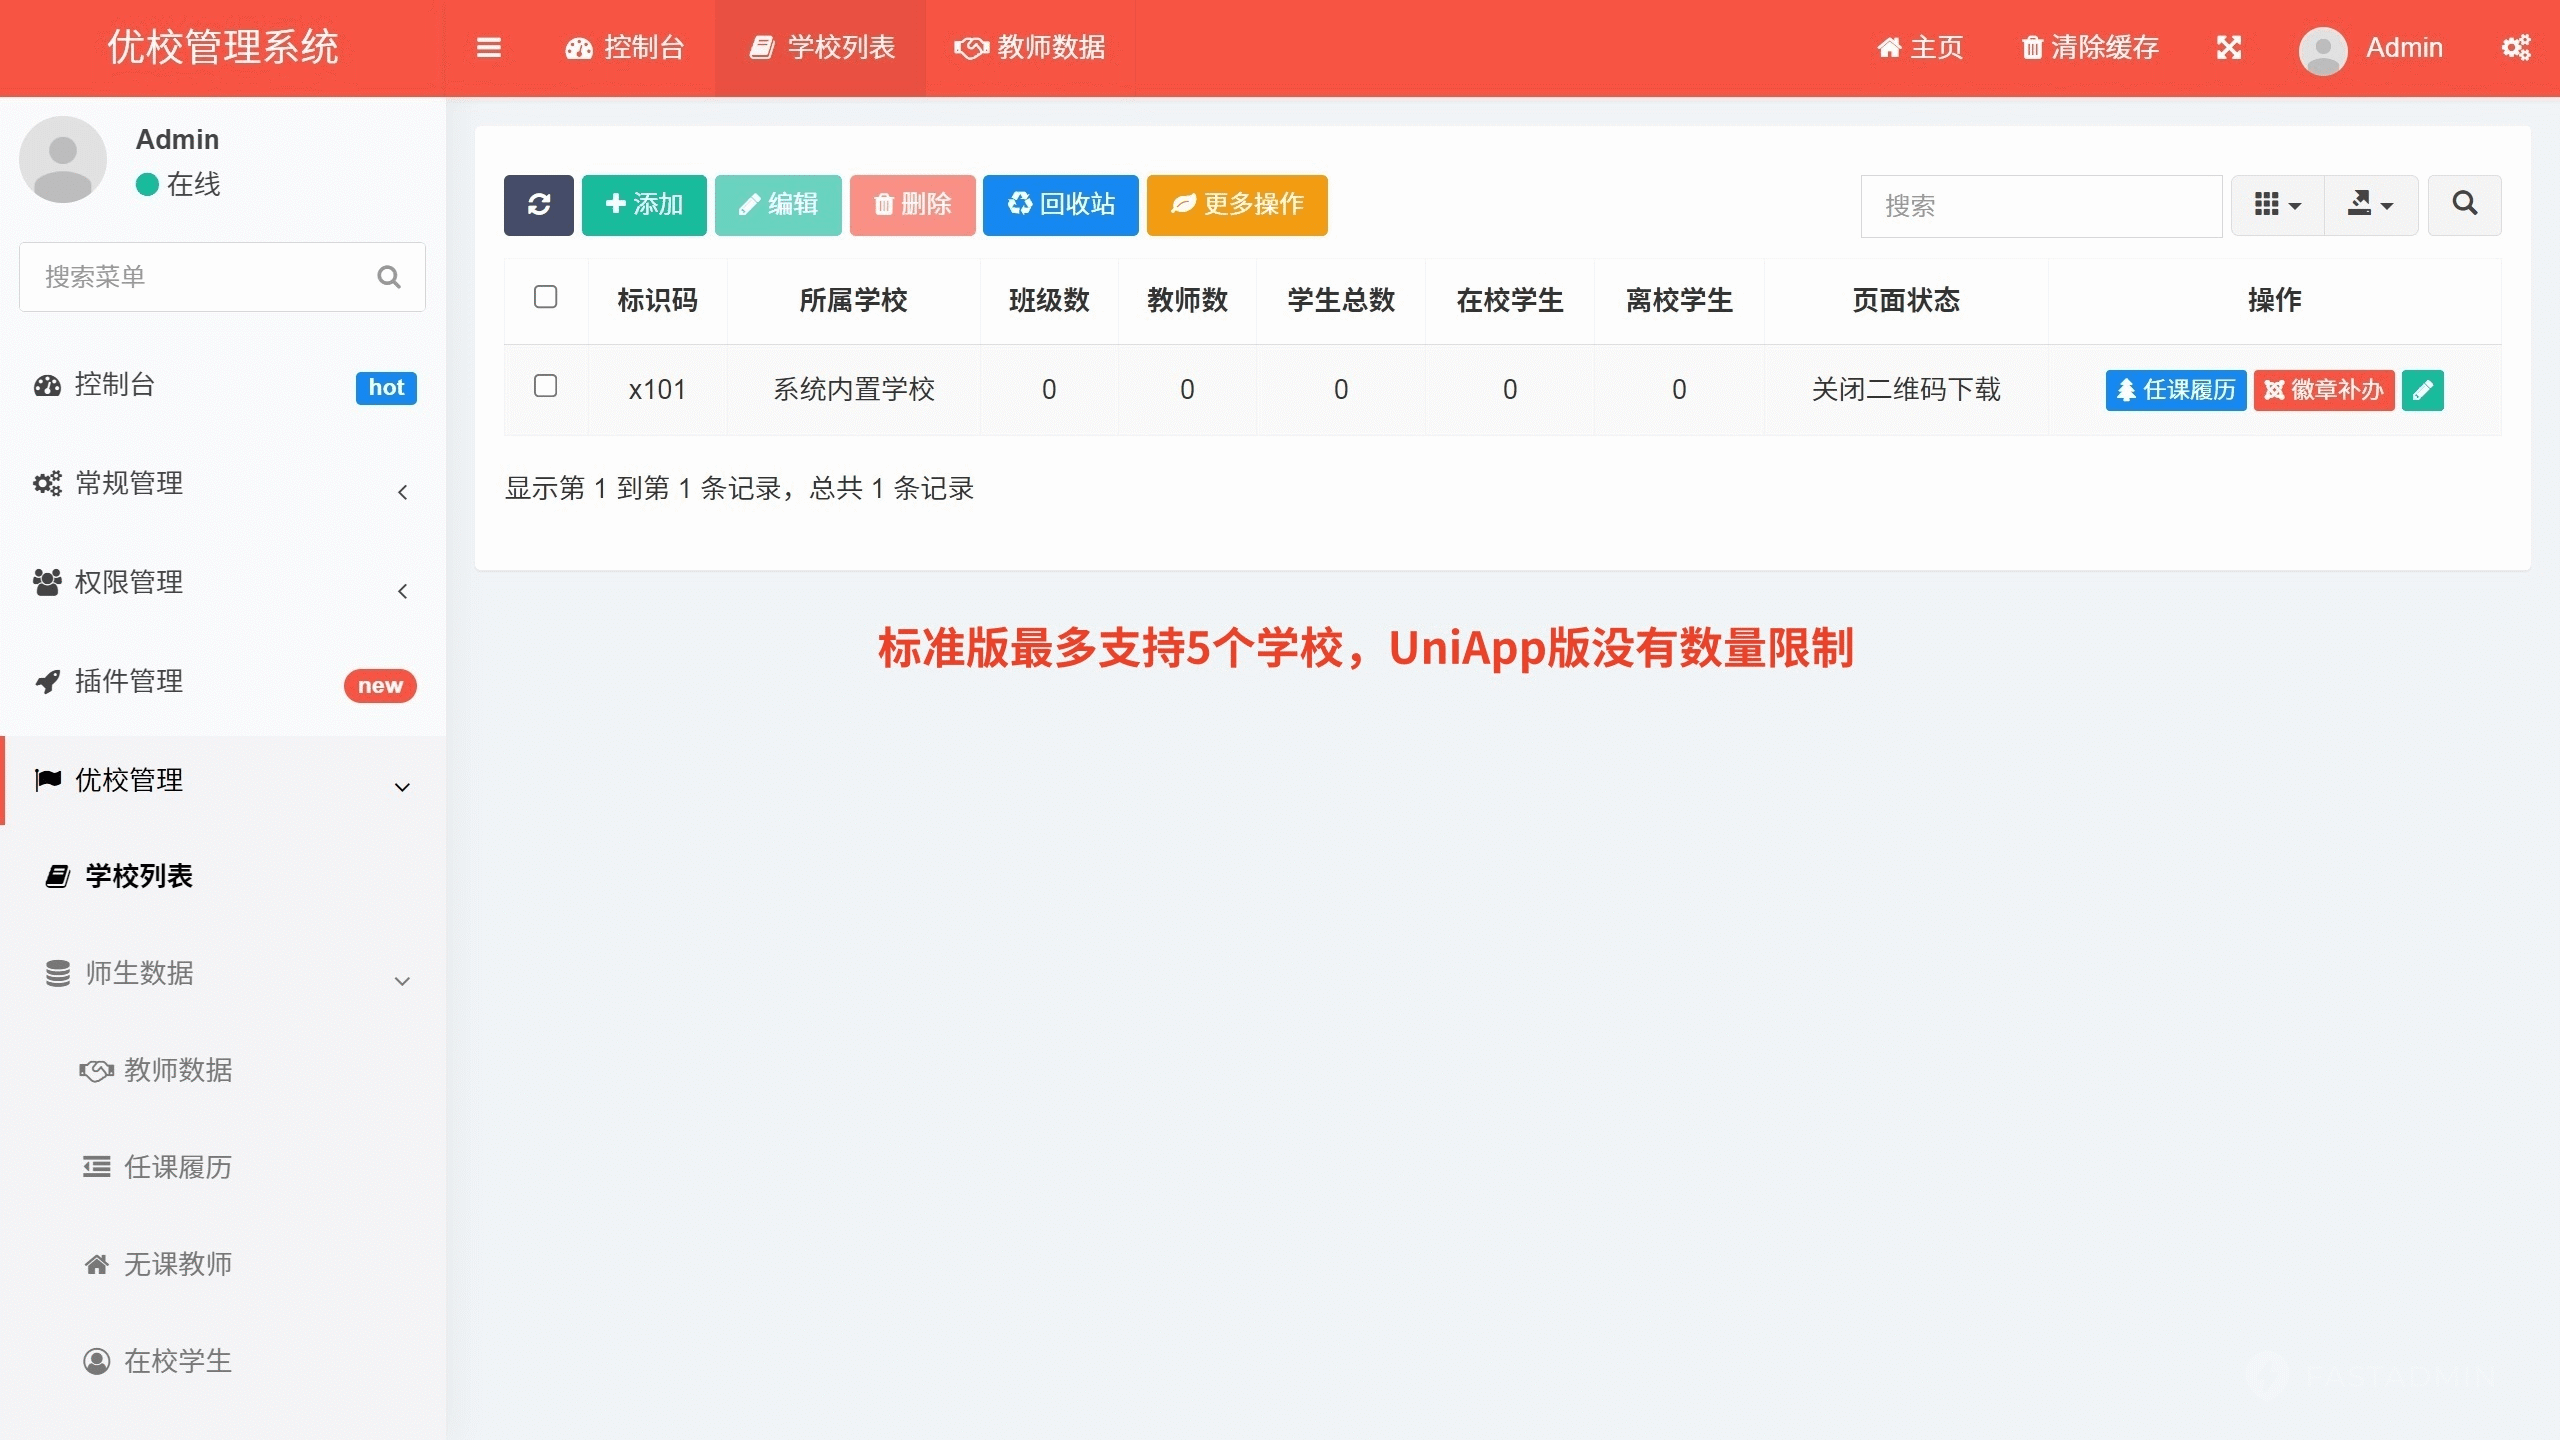Click the fullscreen expand icon in header
2560x1440 pixels.
(2229, 48)
